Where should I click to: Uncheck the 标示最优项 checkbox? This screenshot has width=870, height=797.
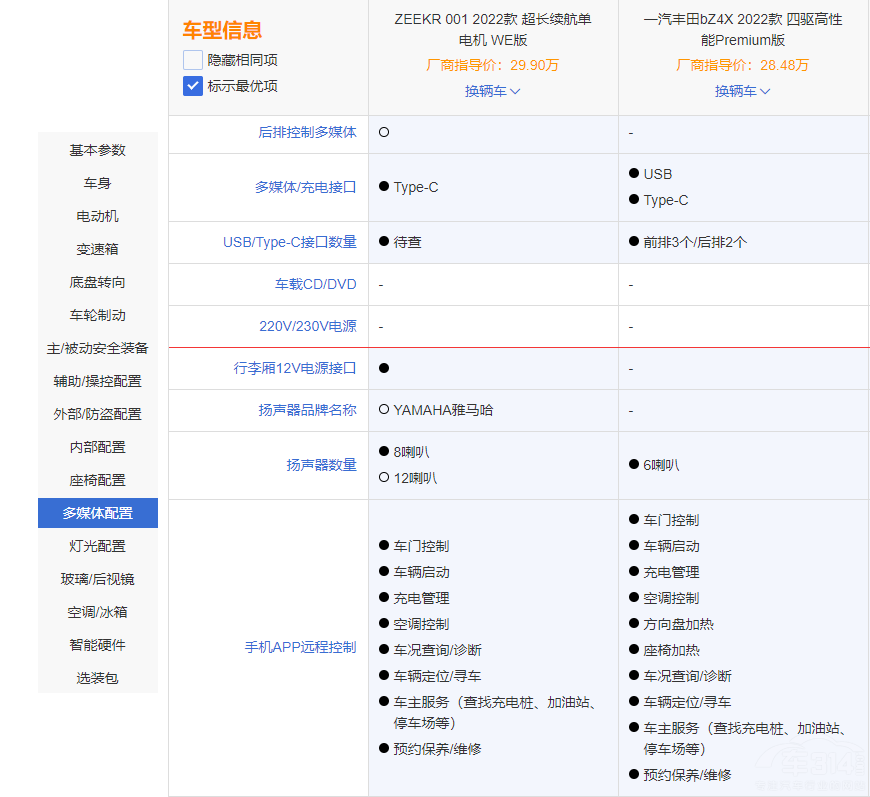(193, 86)
